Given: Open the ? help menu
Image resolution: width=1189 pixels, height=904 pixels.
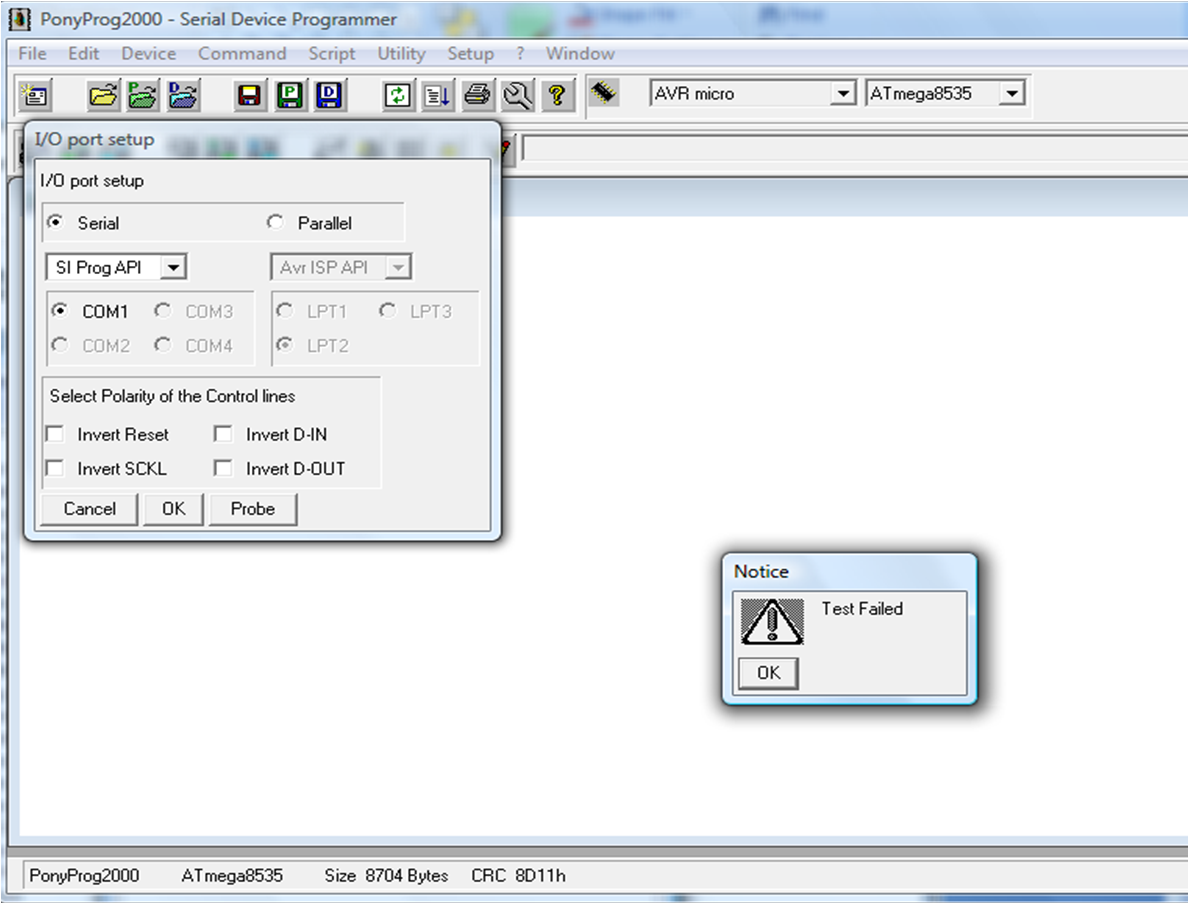Looking at the screenshot, I should coord(520,53).
